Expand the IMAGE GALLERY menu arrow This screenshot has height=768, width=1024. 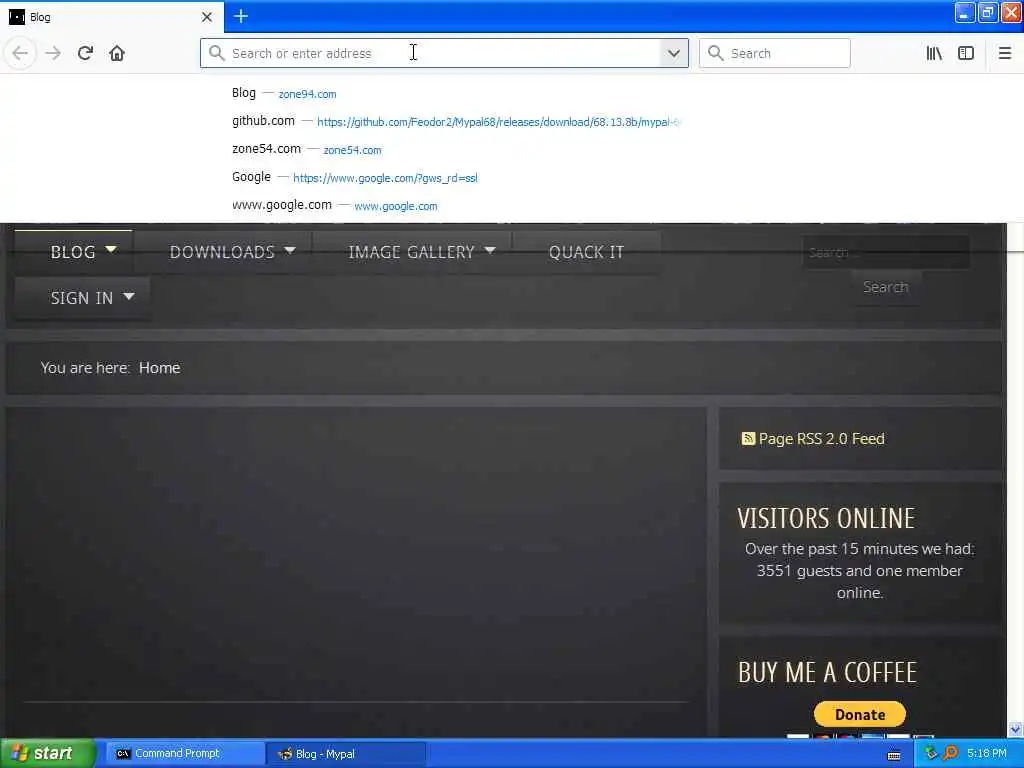point(490,249)
